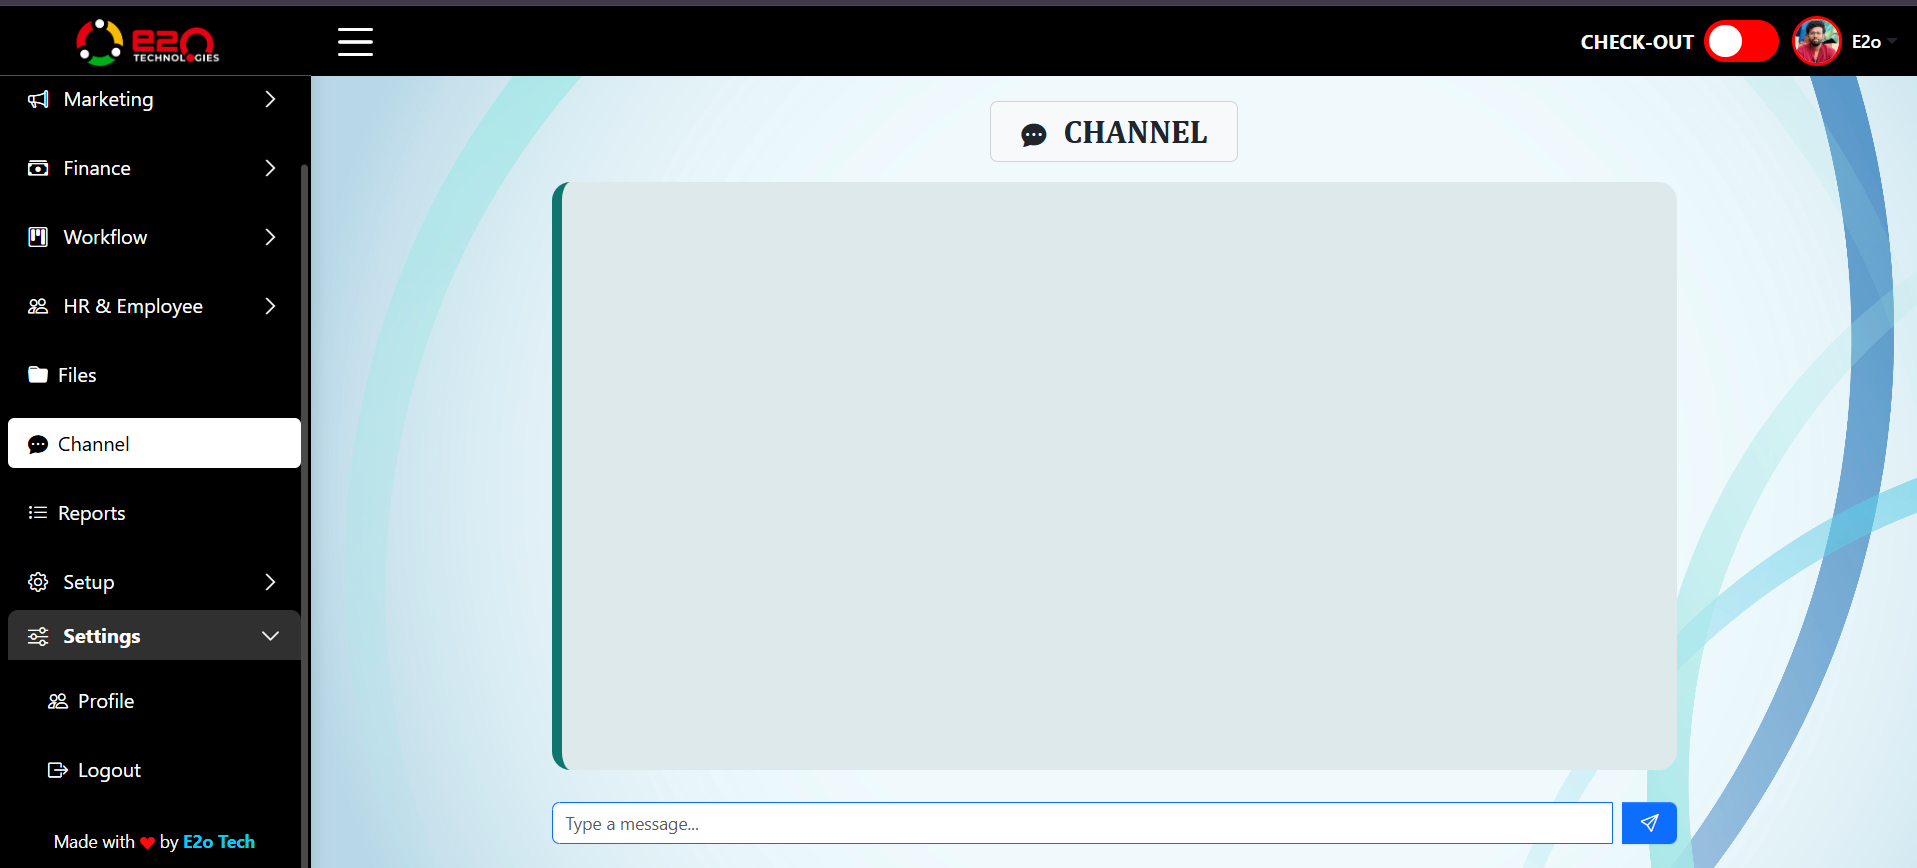Click the Marketing megaphone icon
This screenshot has width=1917, height=868.
coord(38,99)
